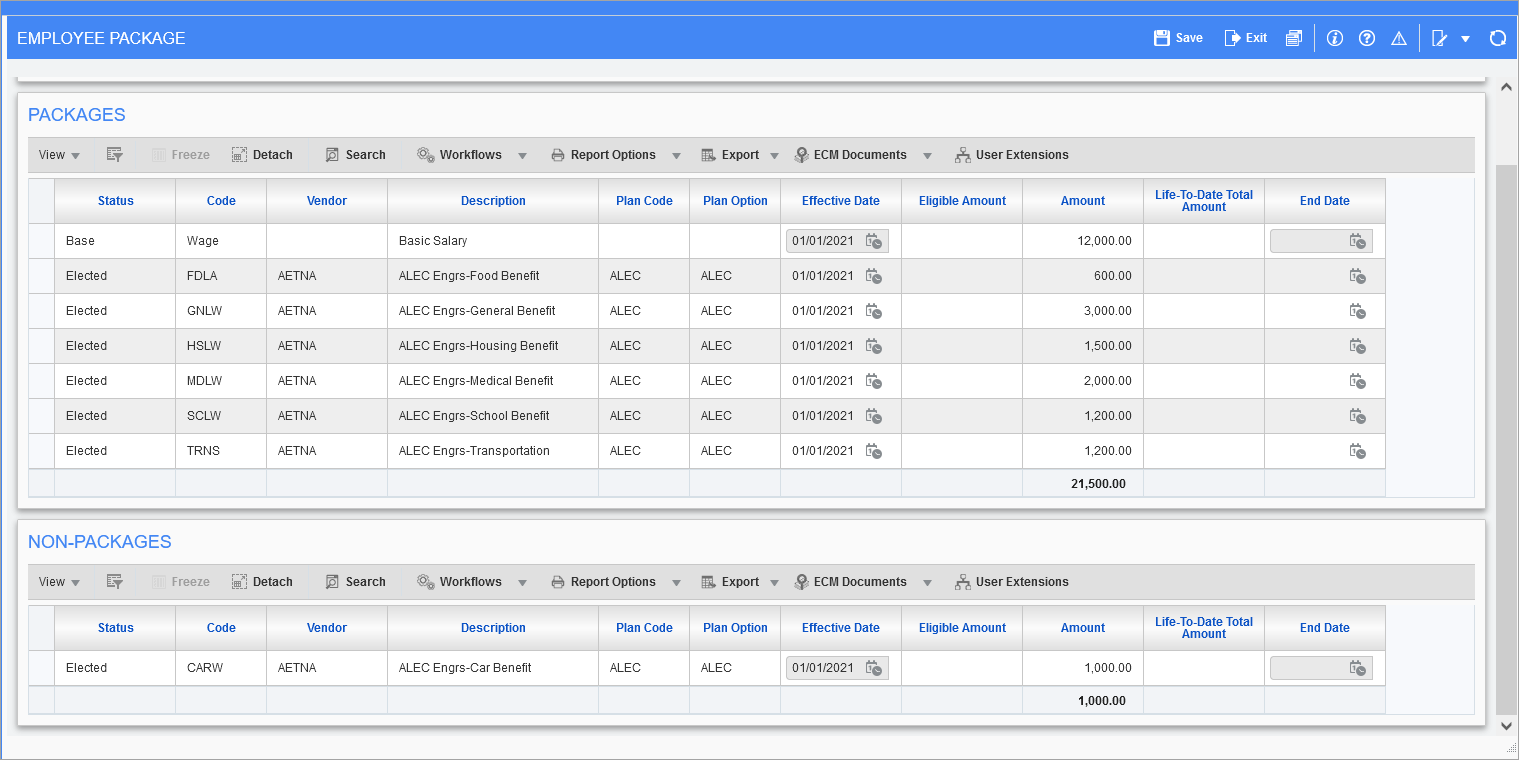
Task: Open the help question mark icon
Action: (x=1366, y=38)
